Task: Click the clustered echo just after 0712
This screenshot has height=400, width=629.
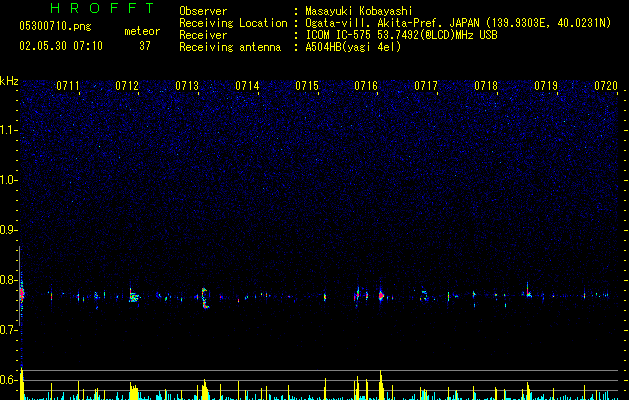Action: pyautogui.click(x=134, y=297)
